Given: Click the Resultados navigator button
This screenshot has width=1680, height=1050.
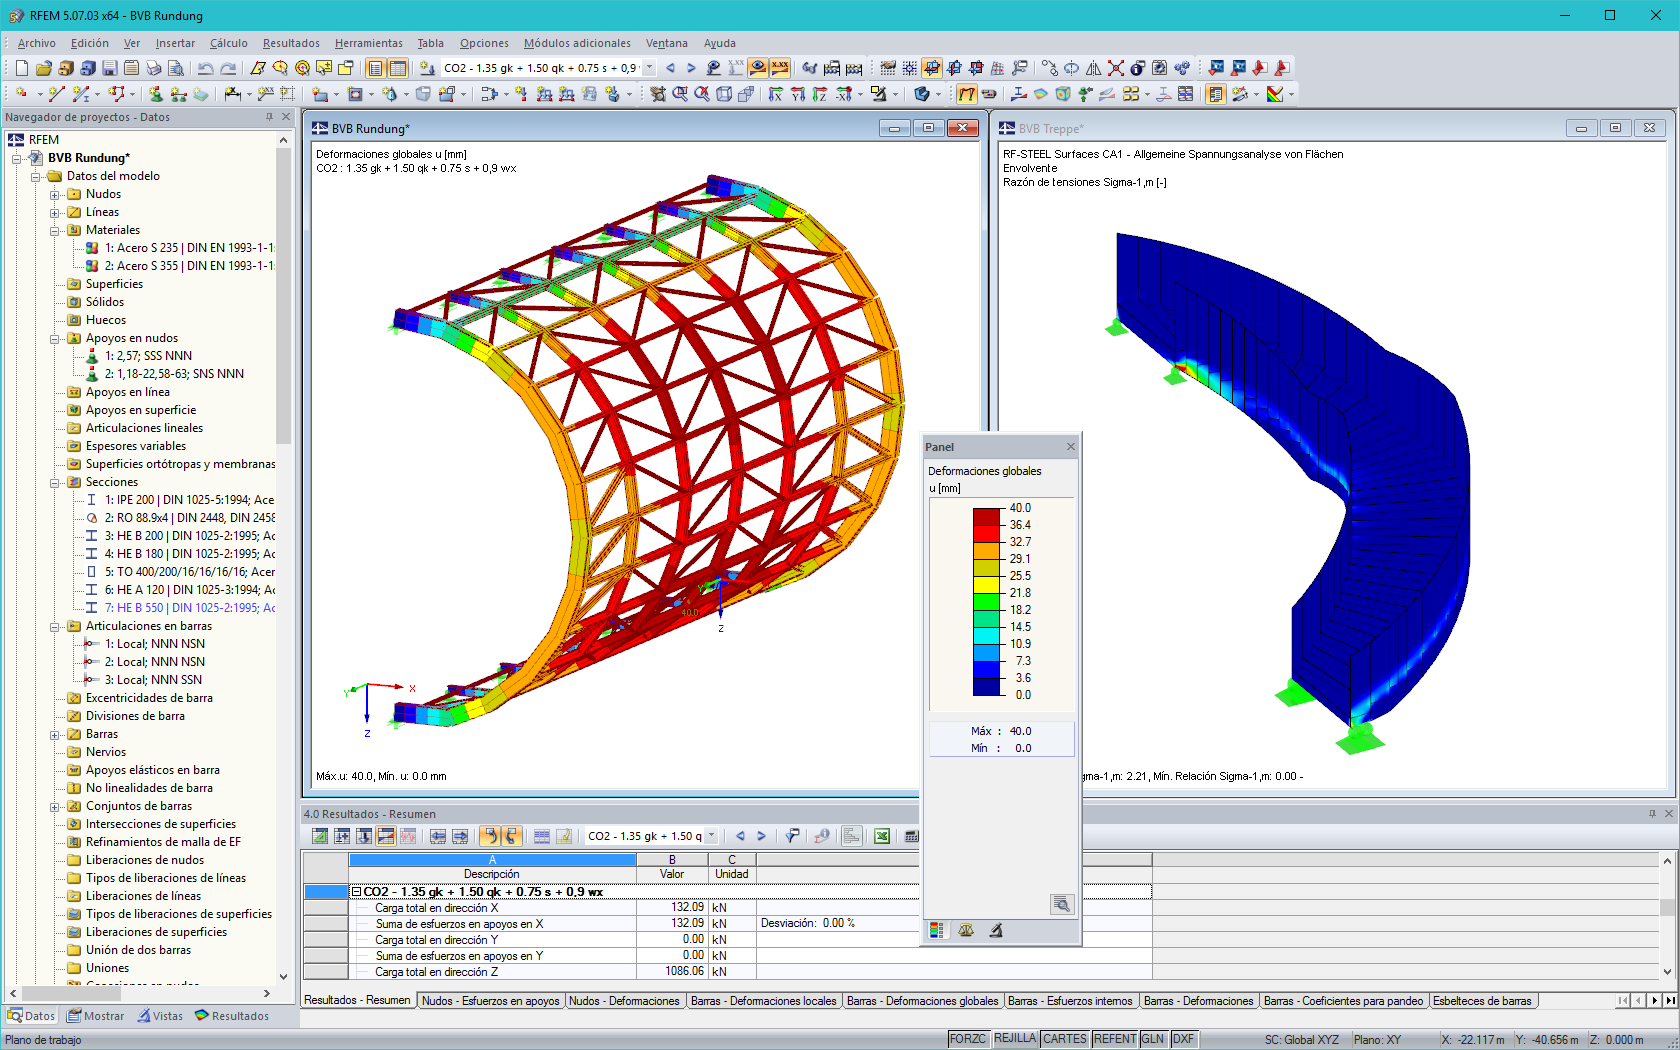Looking at the screenshot, I should click(232, 1015).
